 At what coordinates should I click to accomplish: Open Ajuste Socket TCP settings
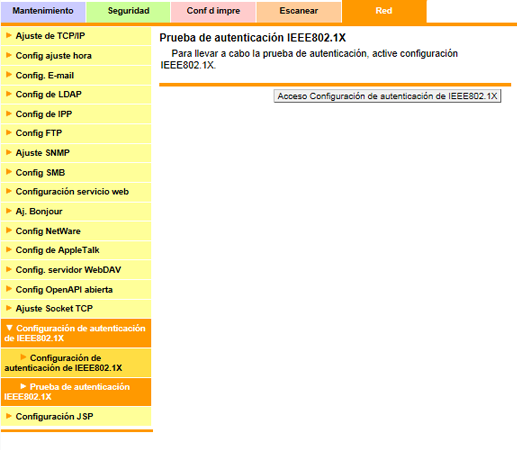(x=76, y=308)
